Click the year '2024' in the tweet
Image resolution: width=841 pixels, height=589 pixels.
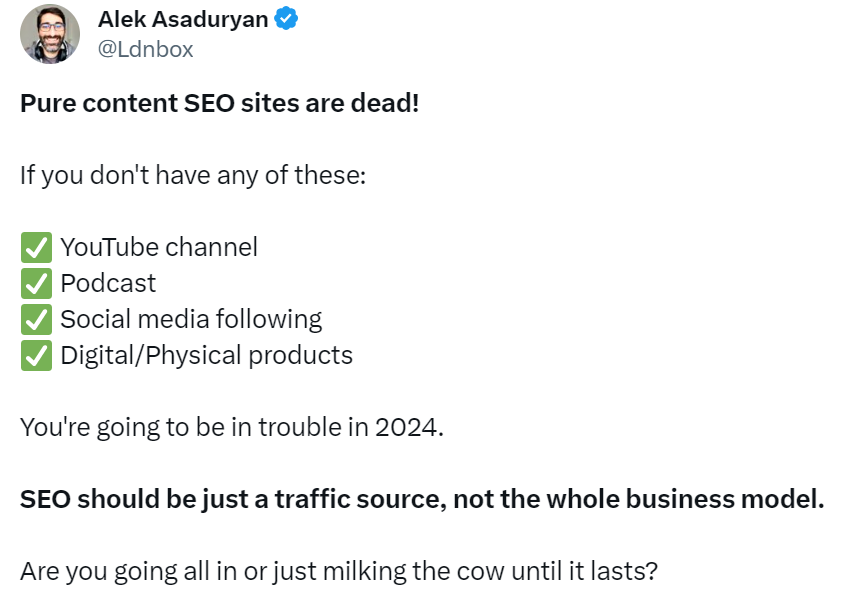406,427
